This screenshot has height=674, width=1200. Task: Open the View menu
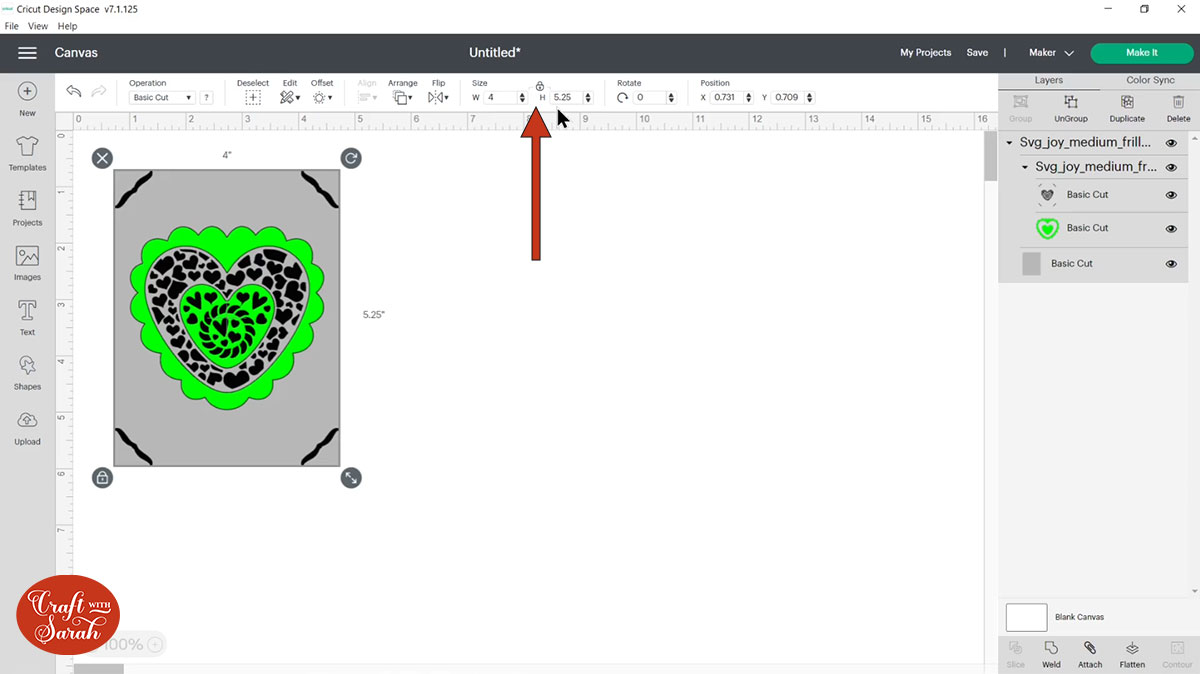click(x=38, y=26)
